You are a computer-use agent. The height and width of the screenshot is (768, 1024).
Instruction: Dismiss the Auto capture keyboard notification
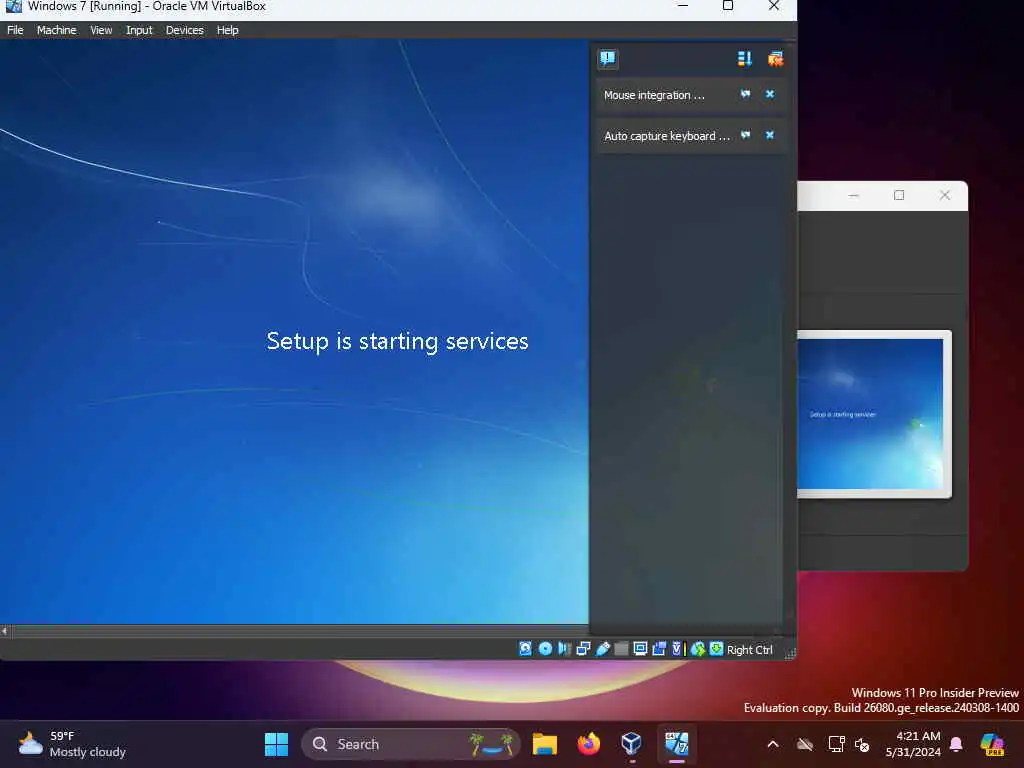point(770,135)
